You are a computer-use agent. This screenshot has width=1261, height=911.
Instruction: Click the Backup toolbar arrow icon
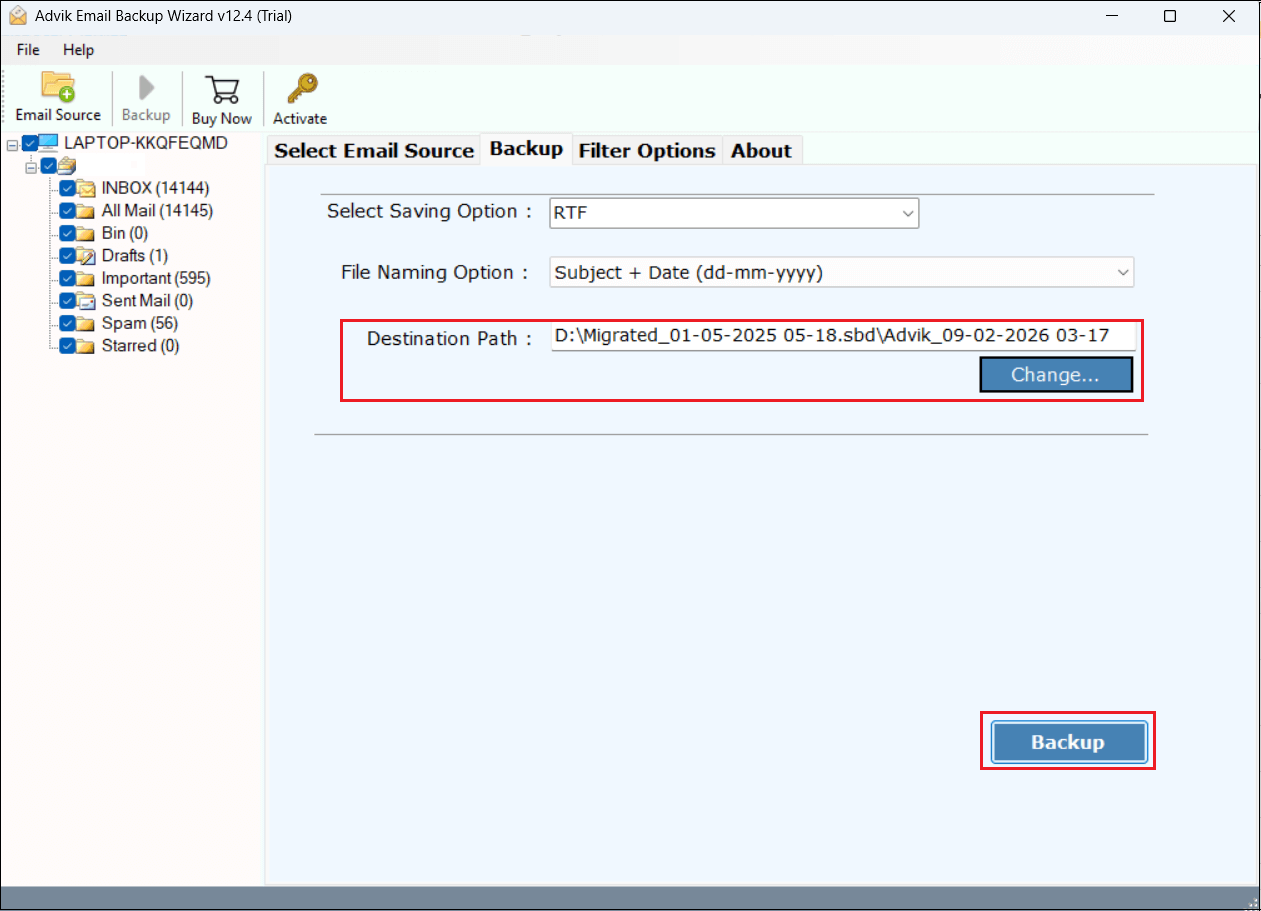click(x=146, y=88)
